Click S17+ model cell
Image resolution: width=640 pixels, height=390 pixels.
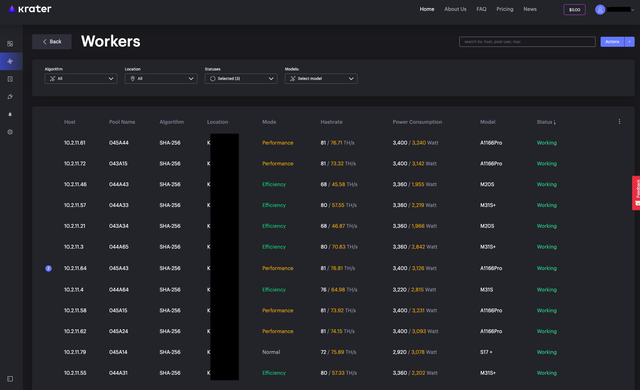(x=486, y=352)
